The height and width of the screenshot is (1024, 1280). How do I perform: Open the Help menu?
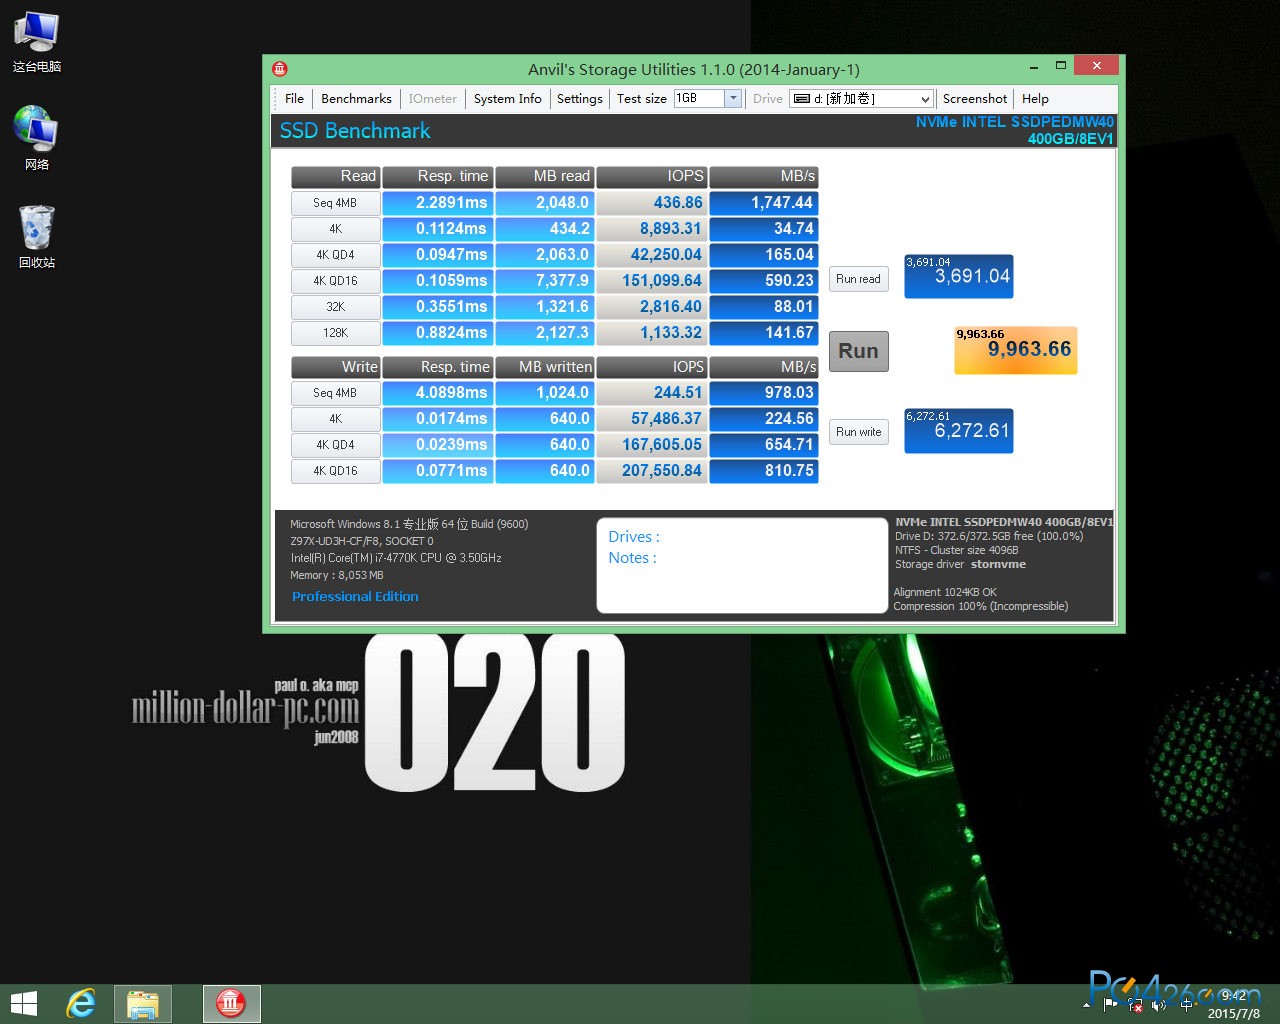(x=1035, y=99)
